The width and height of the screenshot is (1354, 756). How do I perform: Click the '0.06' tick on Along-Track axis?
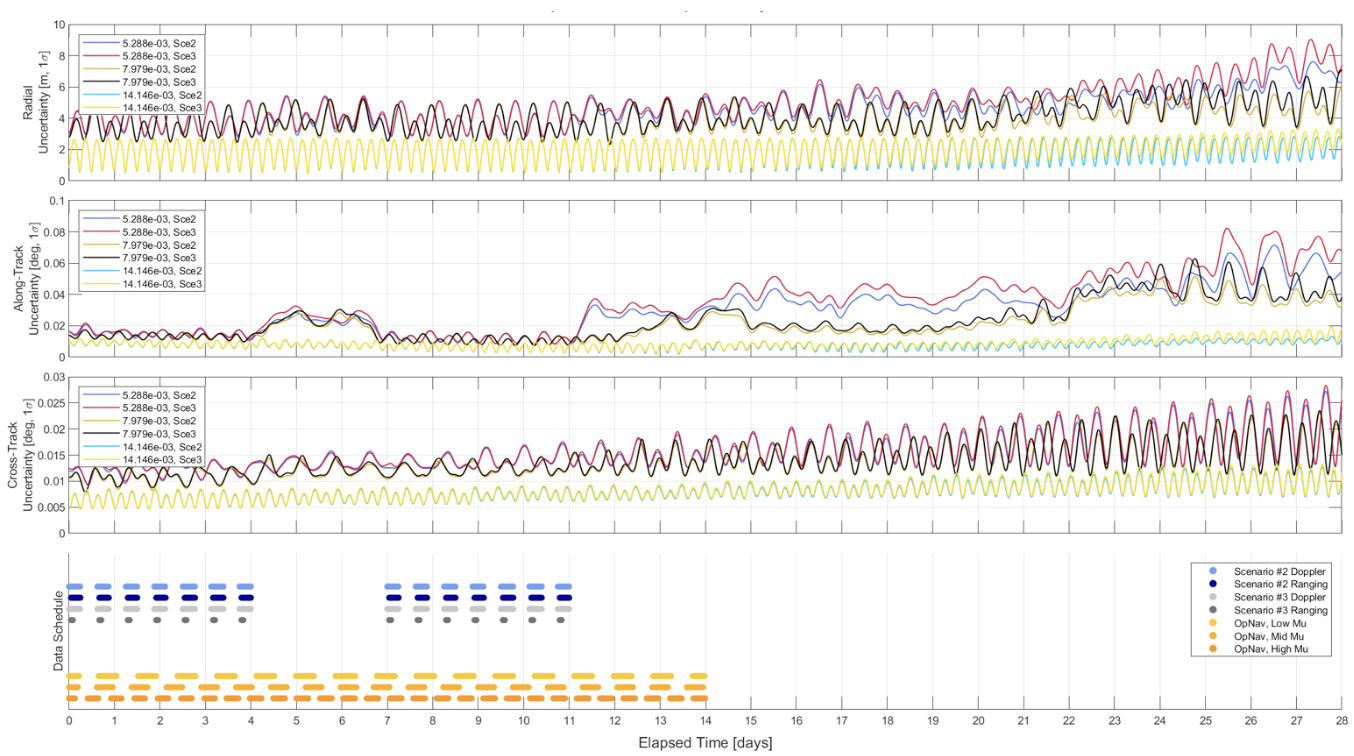pos(53,264)
